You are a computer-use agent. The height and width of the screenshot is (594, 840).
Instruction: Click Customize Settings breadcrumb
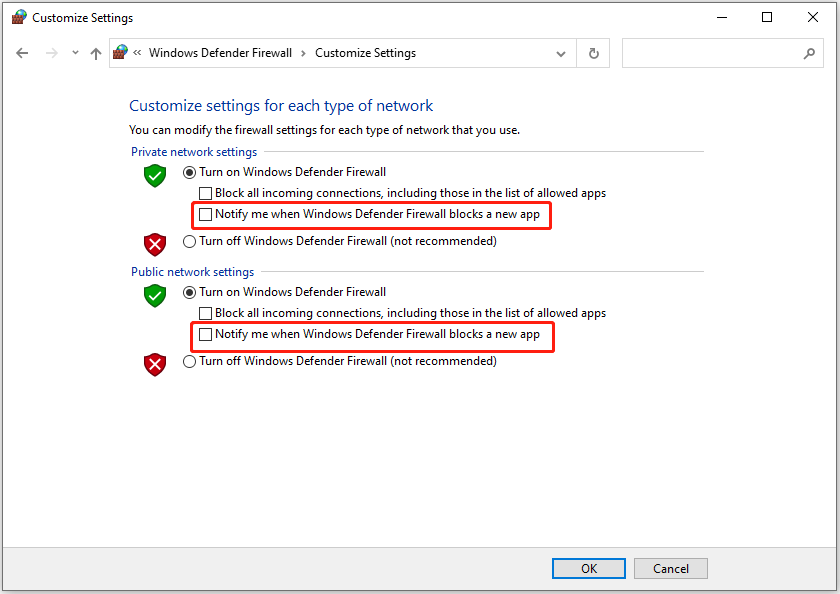click(x=365, y=53)
